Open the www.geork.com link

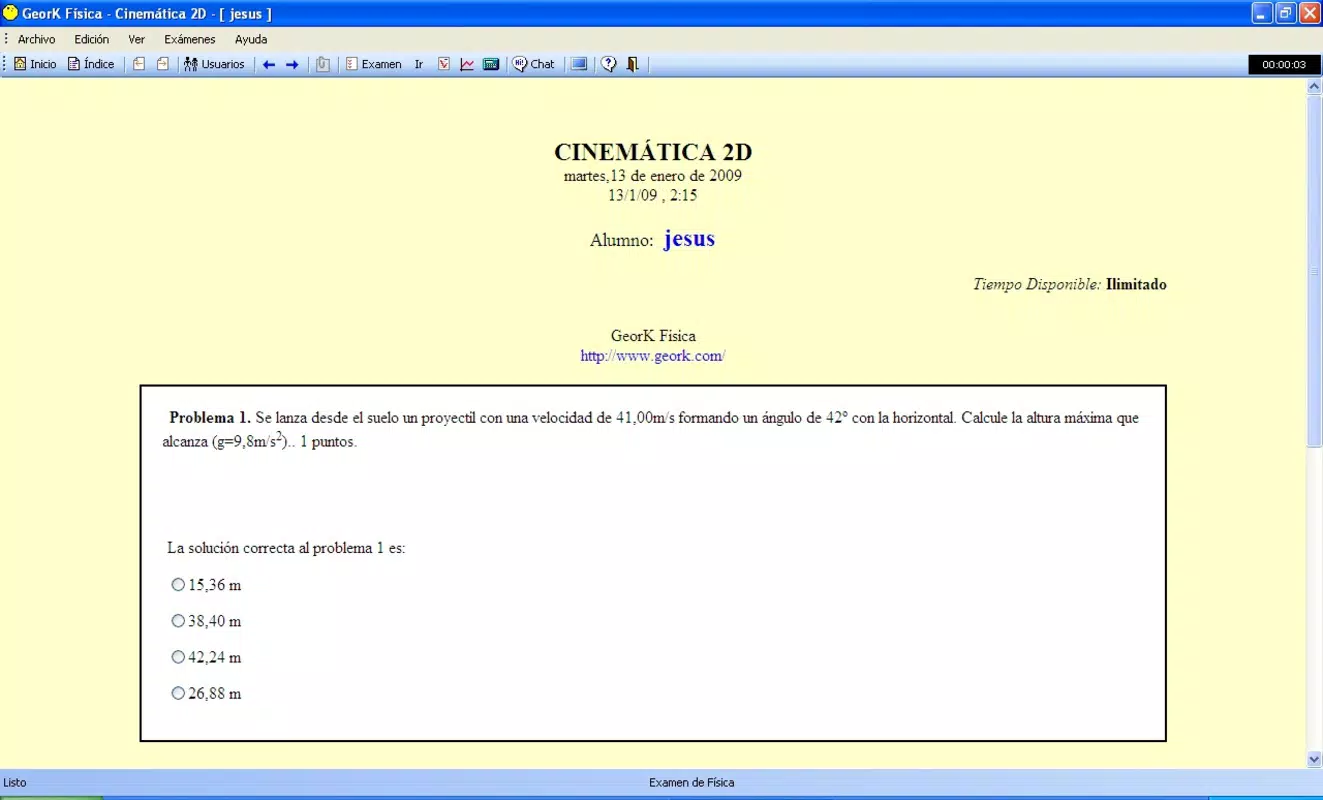(652, 356)
